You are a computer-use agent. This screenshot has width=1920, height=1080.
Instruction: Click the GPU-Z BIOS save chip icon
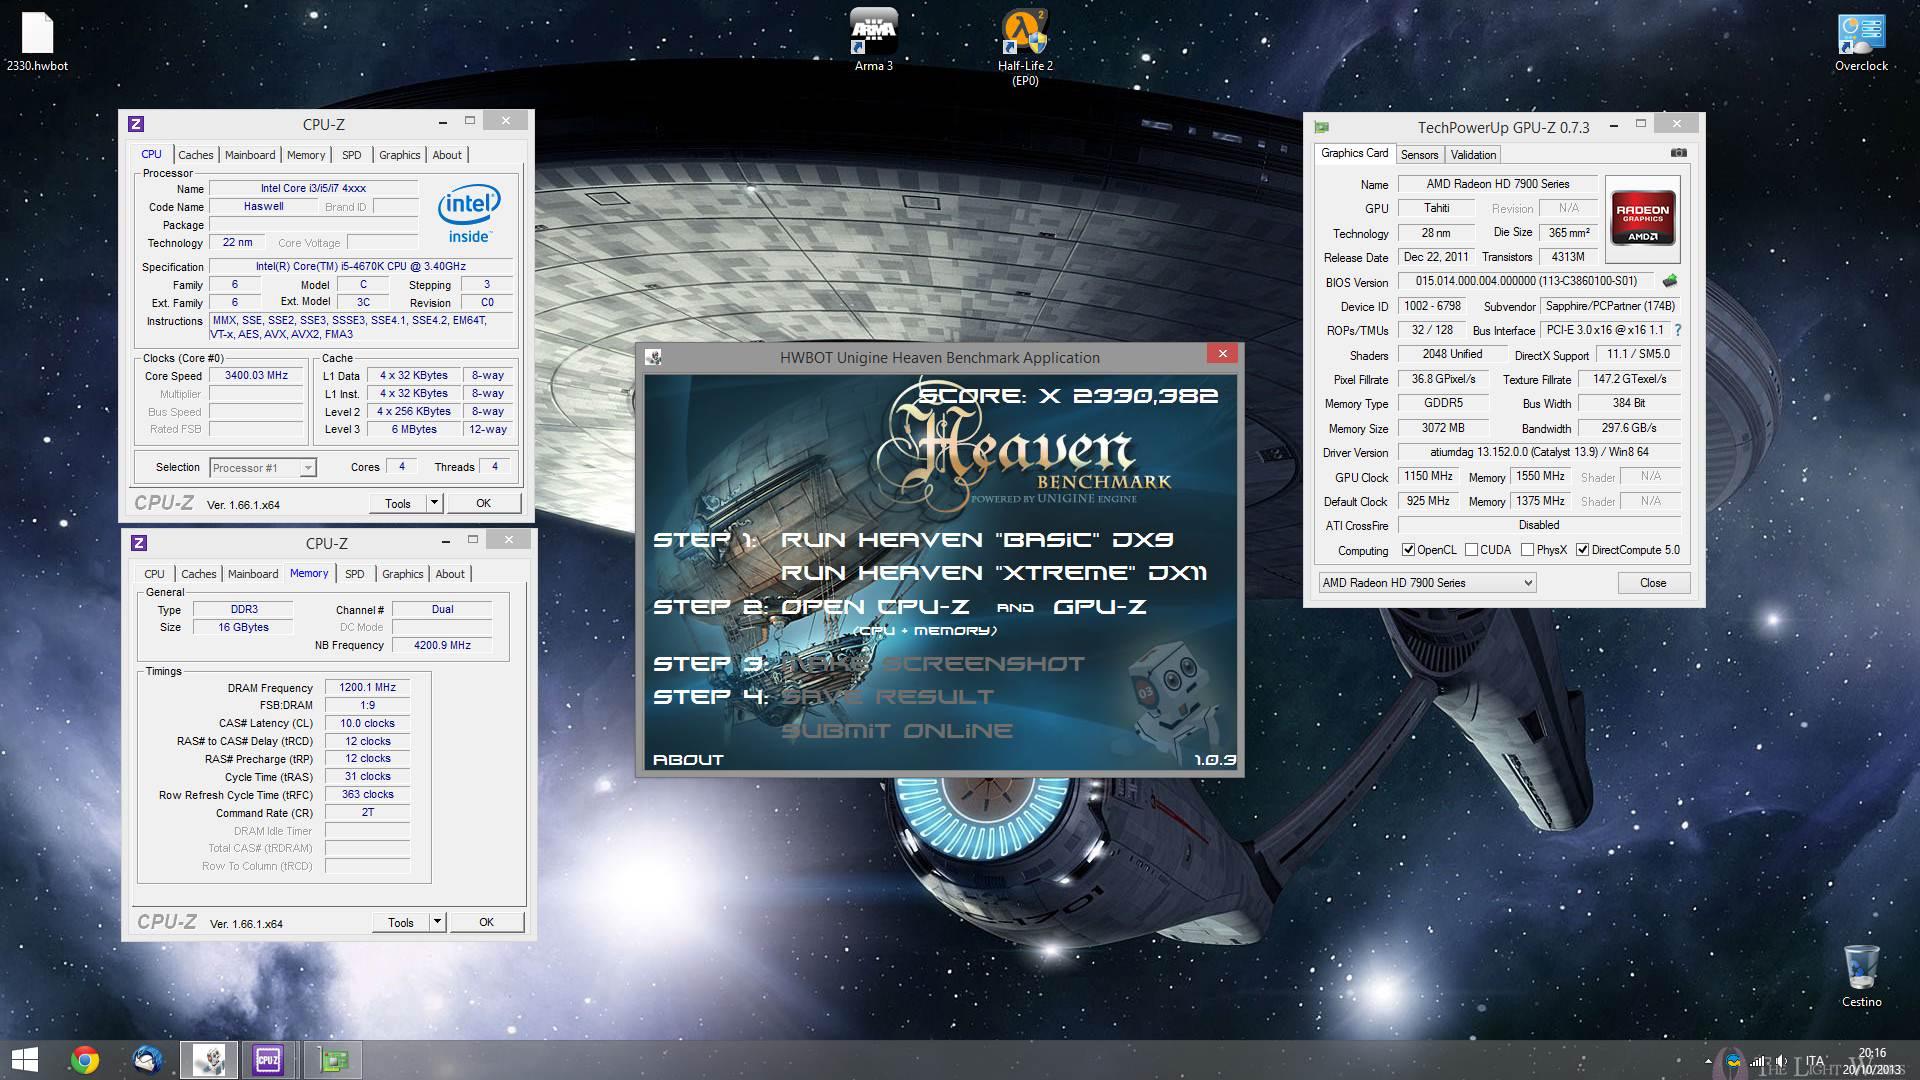click(x=1669, y=281)
